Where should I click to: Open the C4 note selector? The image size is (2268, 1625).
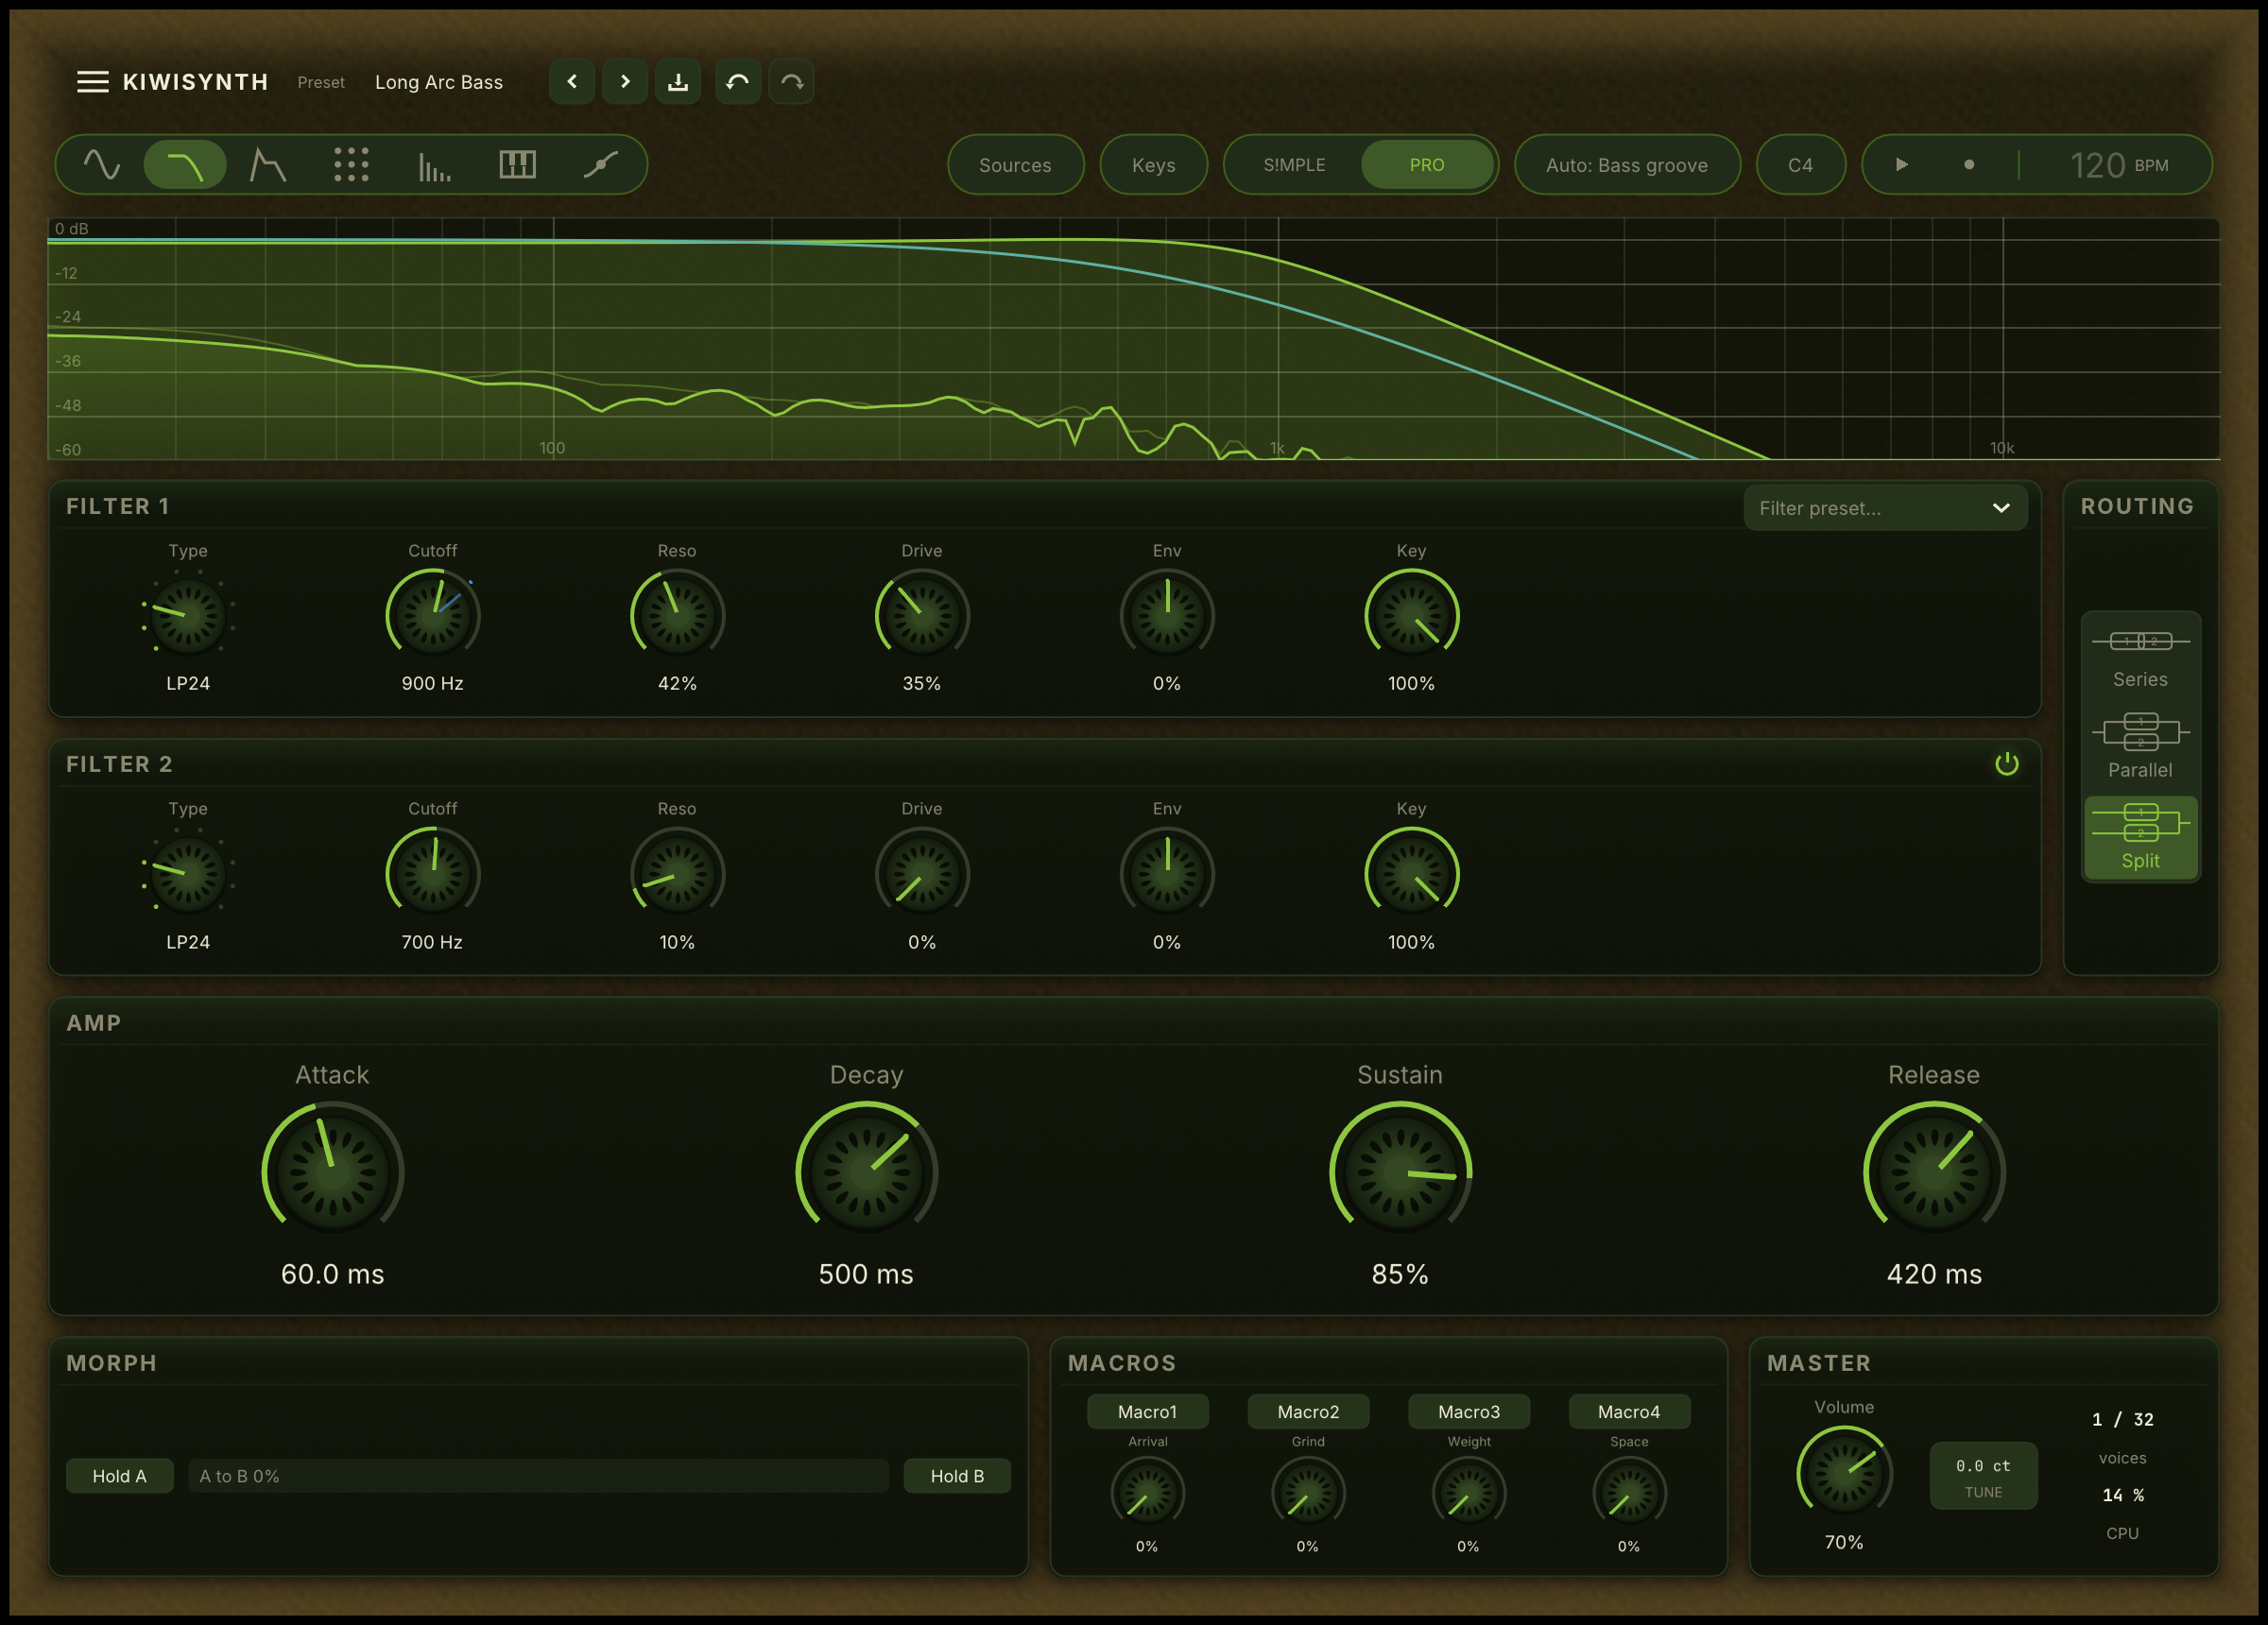pyautogui.click(x=1800, y=165)
